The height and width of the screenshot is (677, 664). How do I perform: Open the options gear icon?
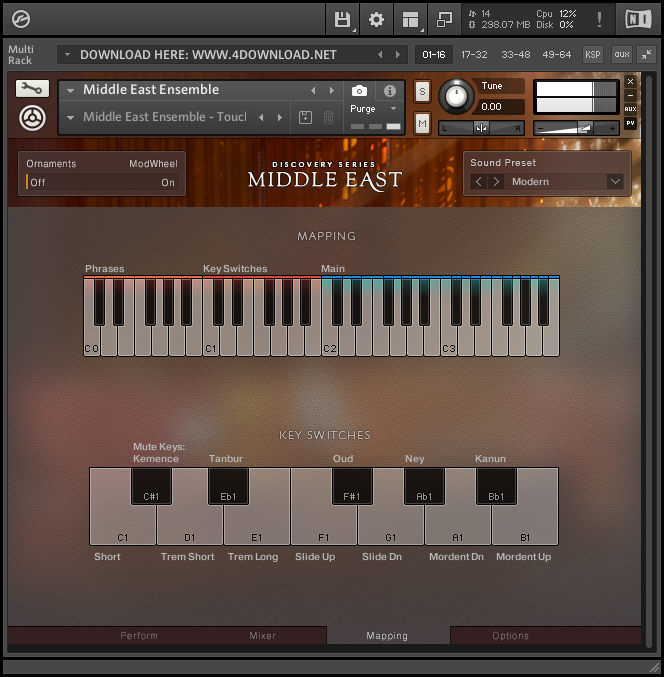coord(376,19)
